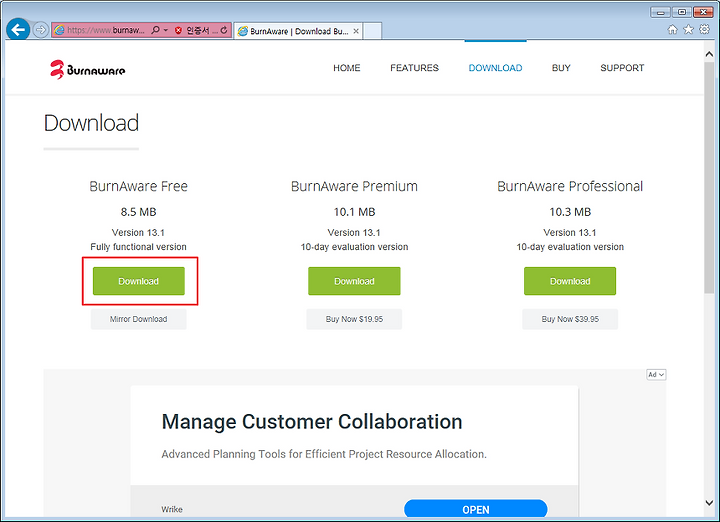The width and height of the screenshot is (720, 522).
Task: Click BurnAware Premium heading text
Action: (x=354, y=186)
